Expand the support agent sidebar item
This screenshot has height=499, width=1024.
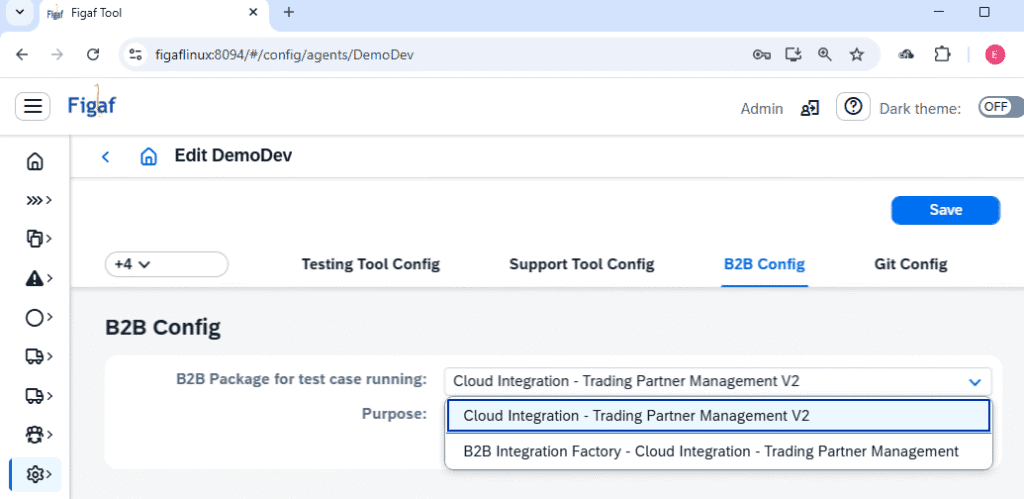(x=39, y=434)
